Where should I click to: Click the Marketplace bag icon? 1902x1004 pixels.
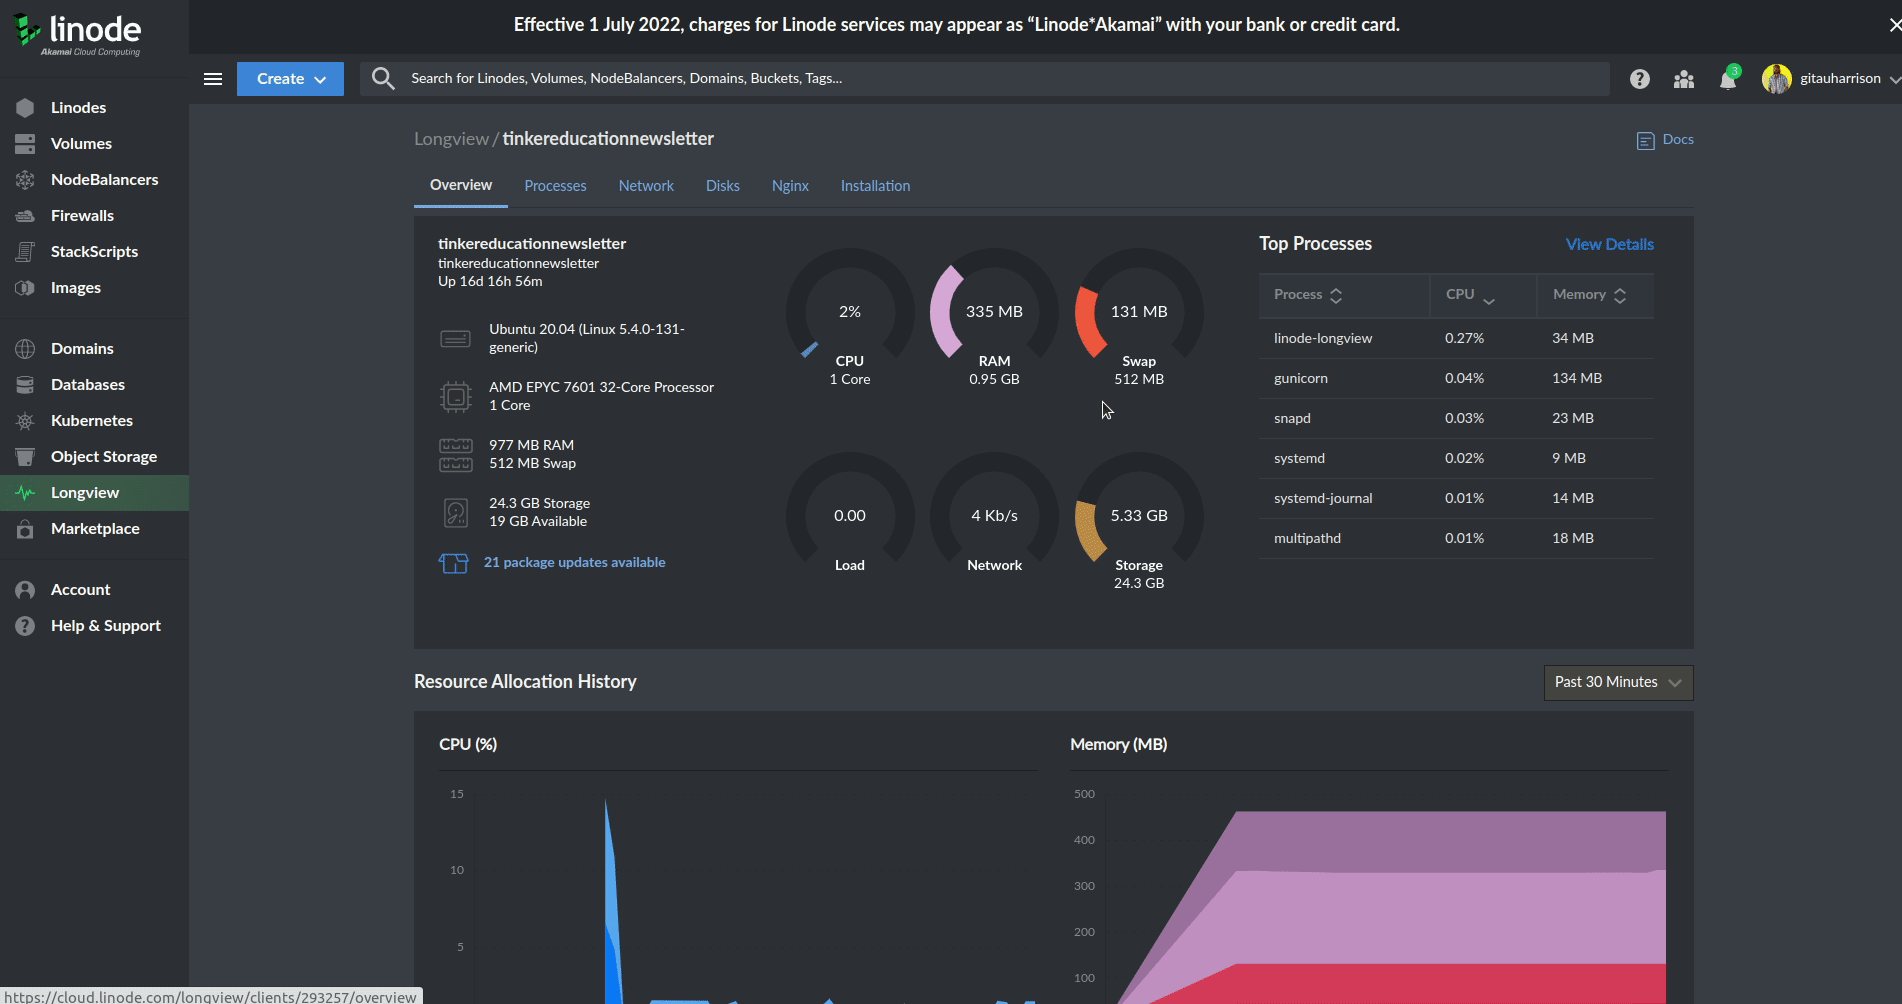(x=25, y=529)
